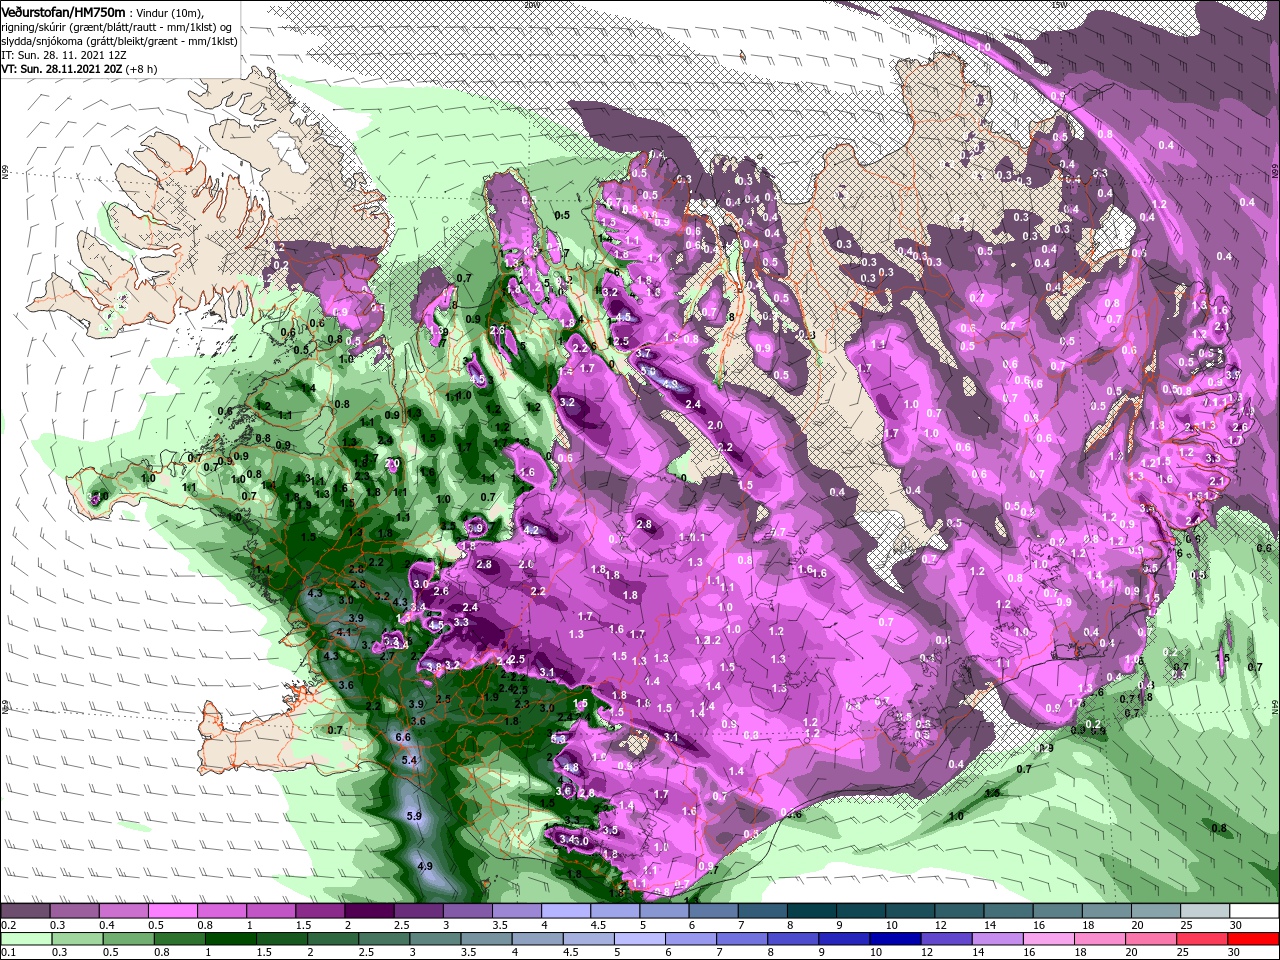
Task: Pick snow legend swatch between 0.2 and 0.3
Action: coord(24,911)
